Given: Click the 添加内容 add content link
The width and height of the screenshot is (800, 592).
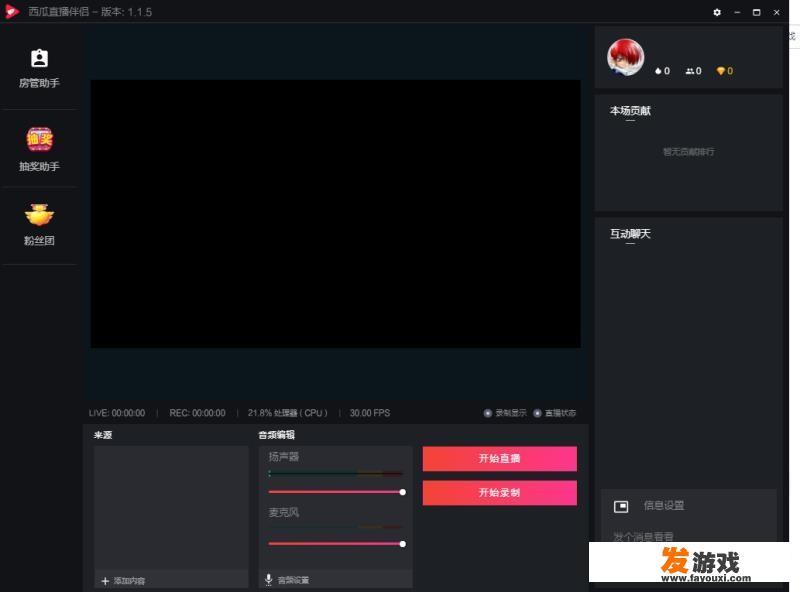Looking at the screenshot, I should [130, 581].
